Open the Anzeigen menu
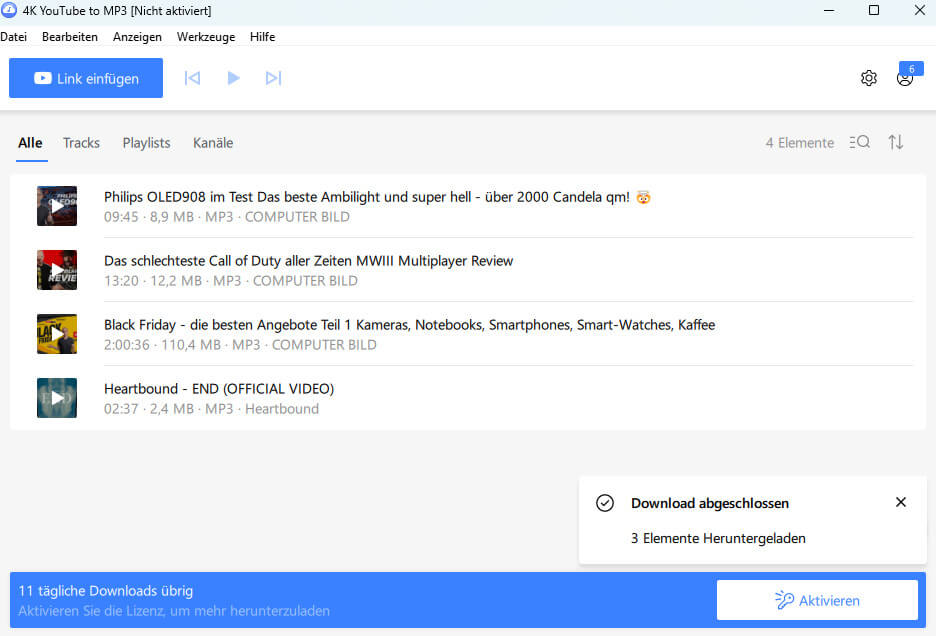936x636 pixels. tap(137, 37)
